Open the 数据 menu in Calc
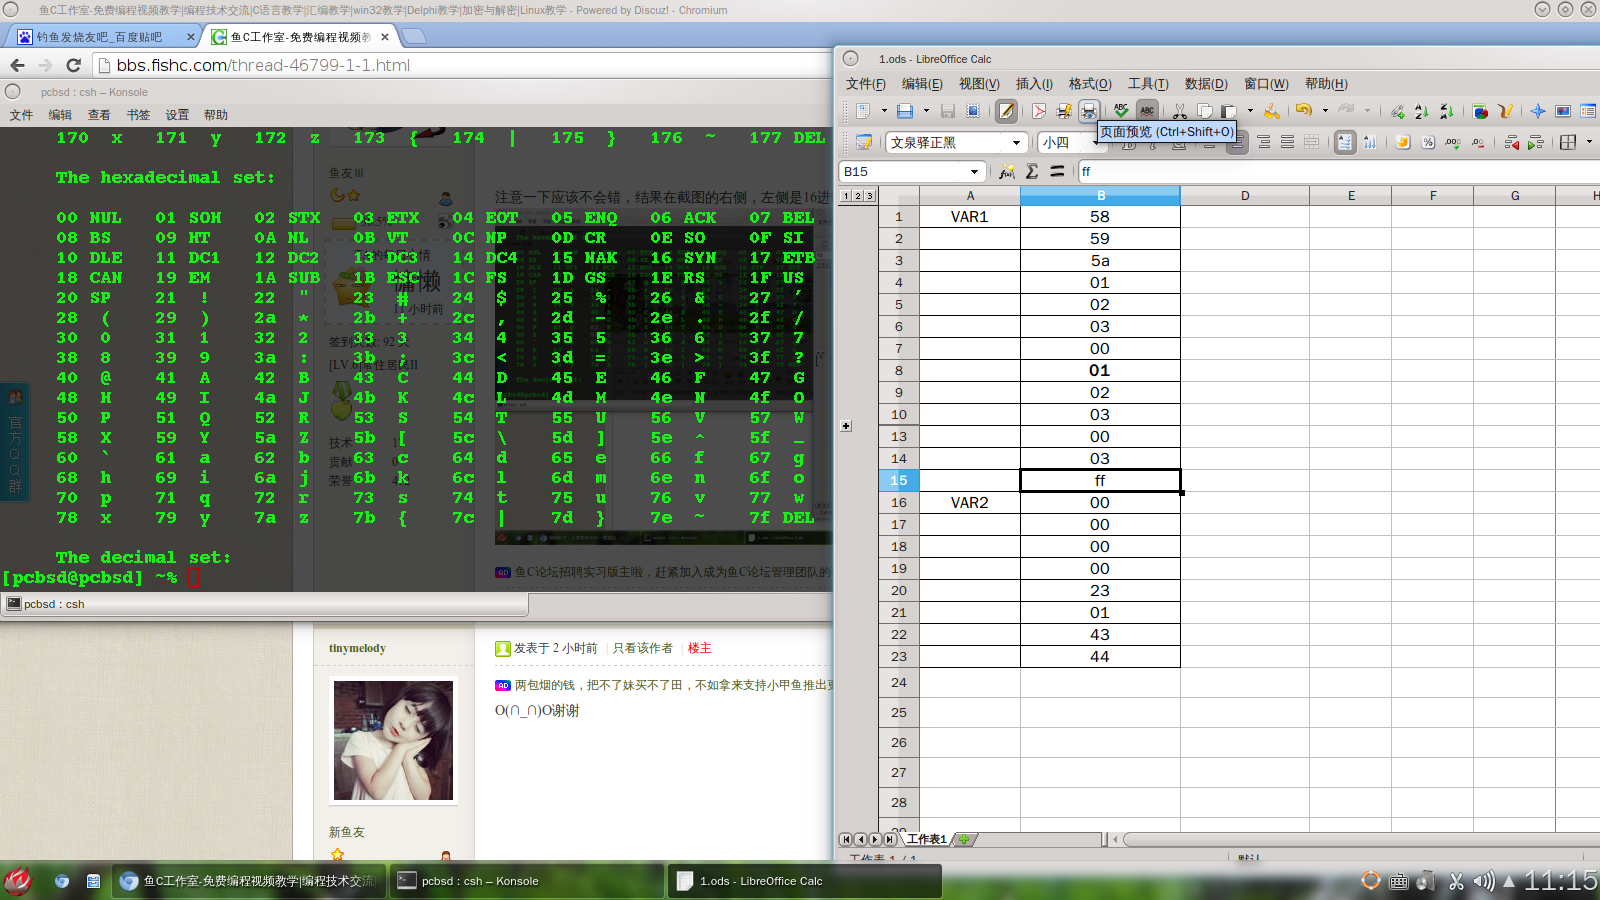 pos(1206,84)
